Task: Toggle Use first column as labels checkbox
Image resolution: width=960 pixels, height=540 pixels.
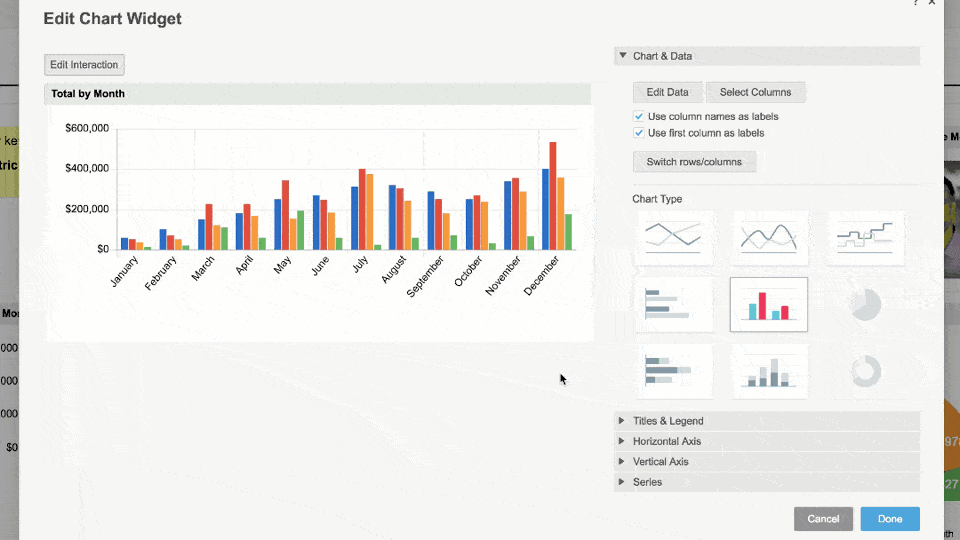Action: click(x=639, y=133)
